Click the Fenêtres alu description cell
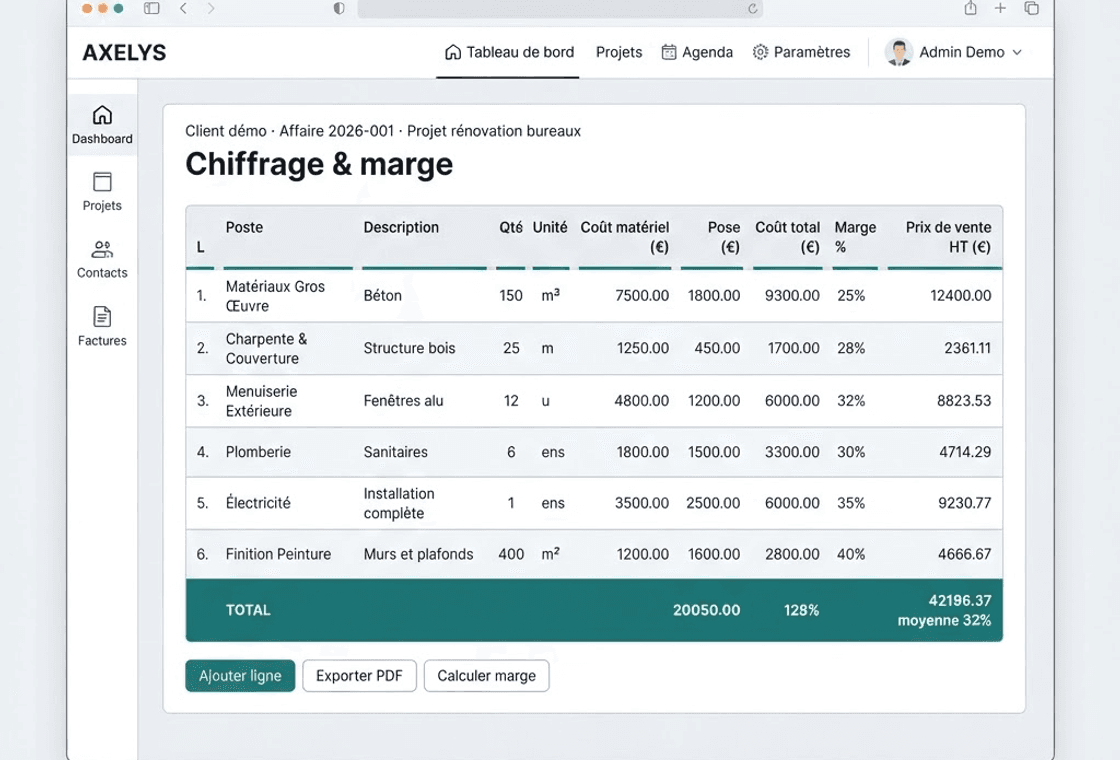The image size is (1120, 760). [x=404, y=401]
